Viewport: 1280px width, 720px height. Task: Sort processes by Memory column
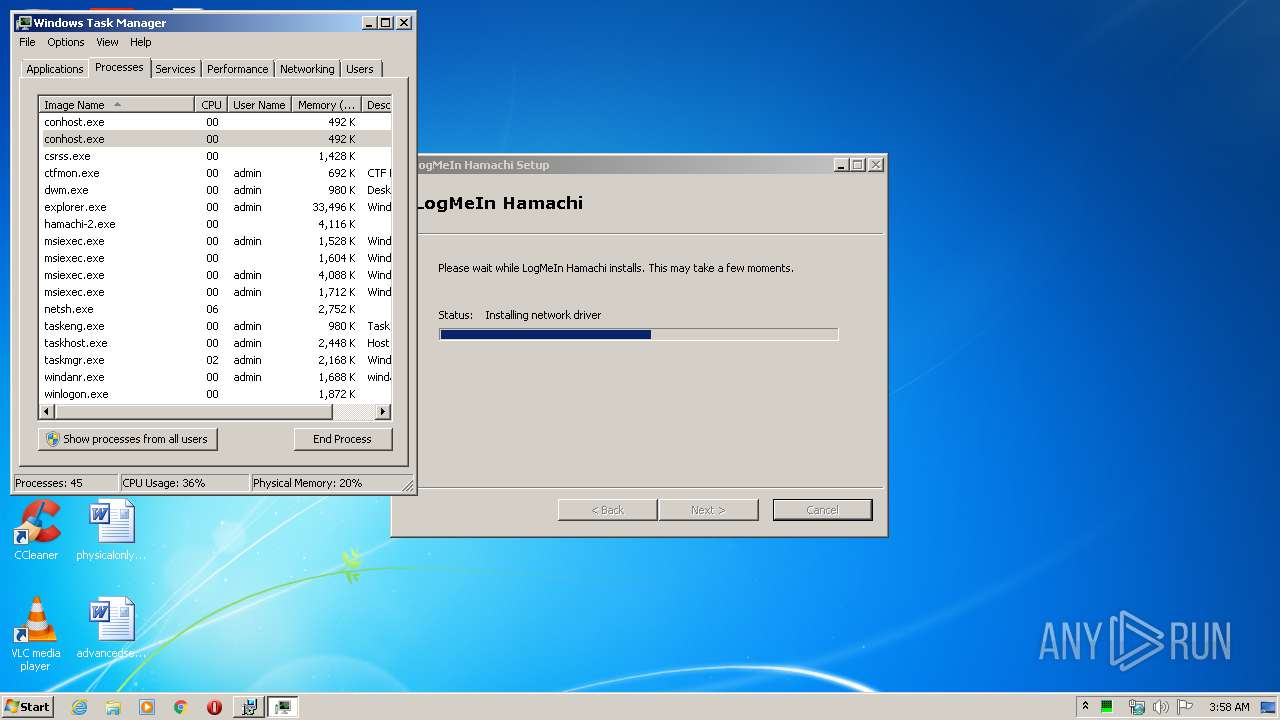pyautogui.click(x=326, y=104)
